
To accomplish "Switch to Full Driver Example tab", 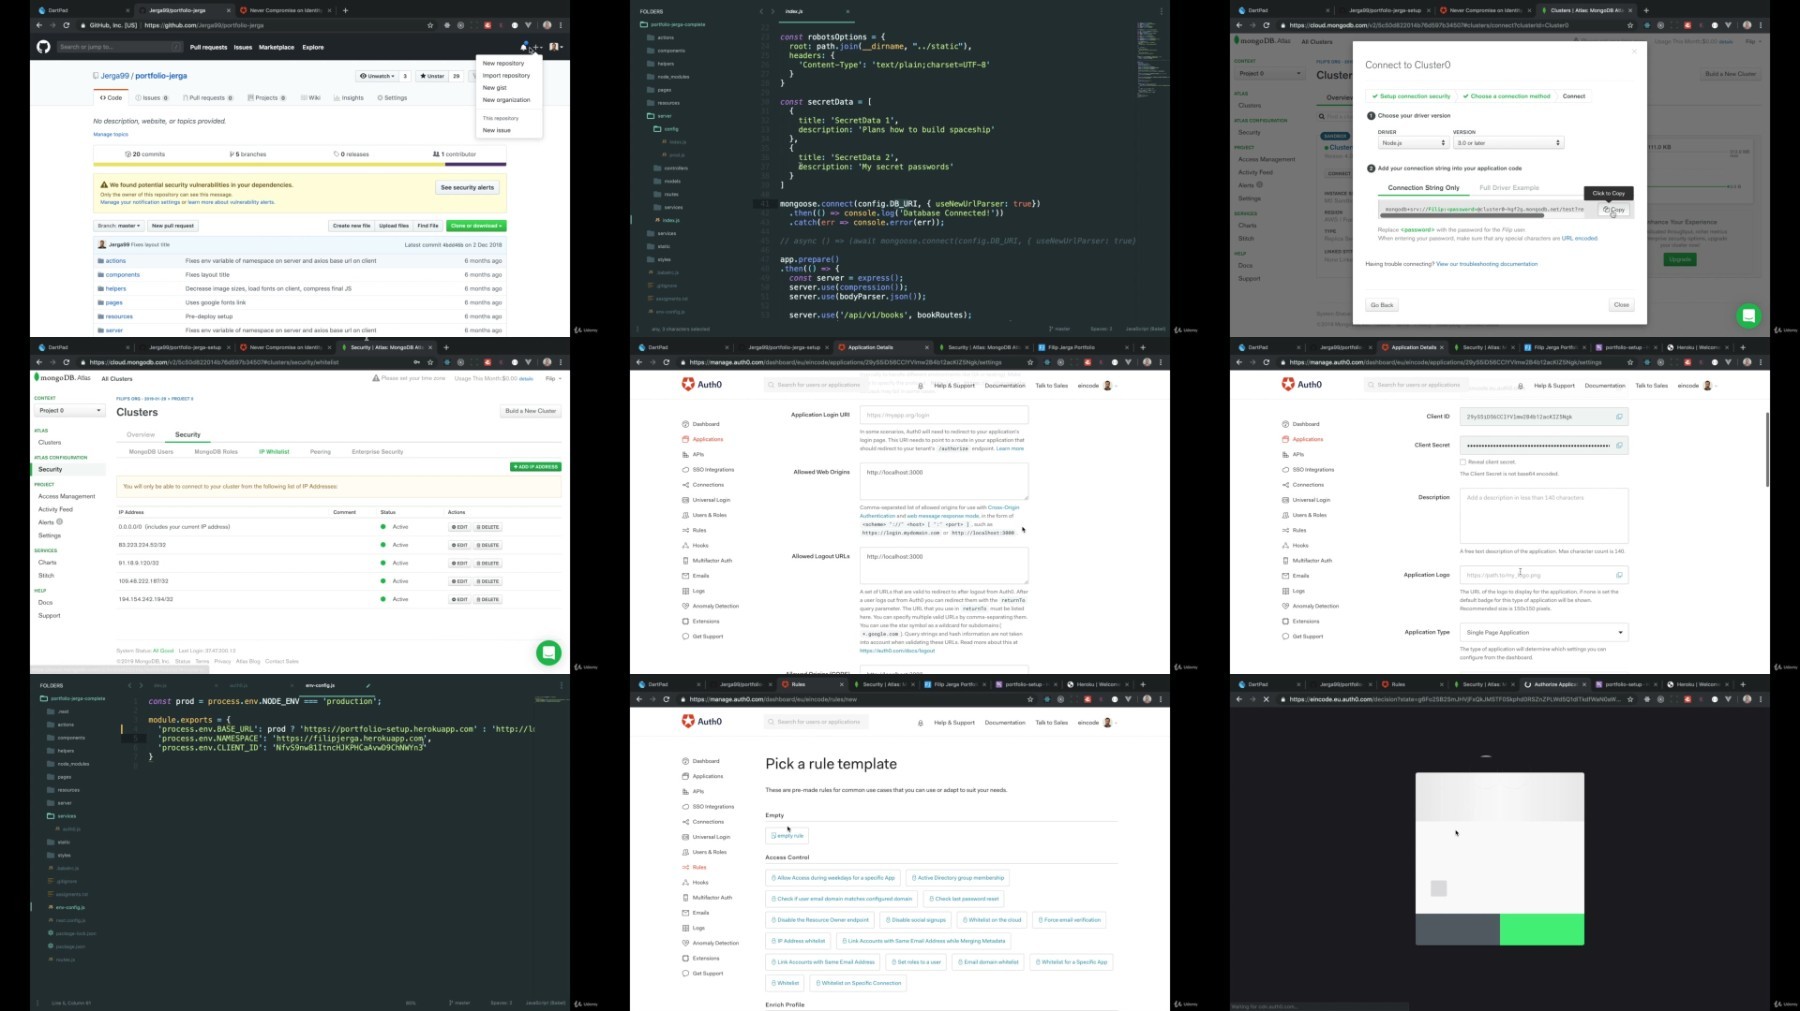I will pos(1508,188).
